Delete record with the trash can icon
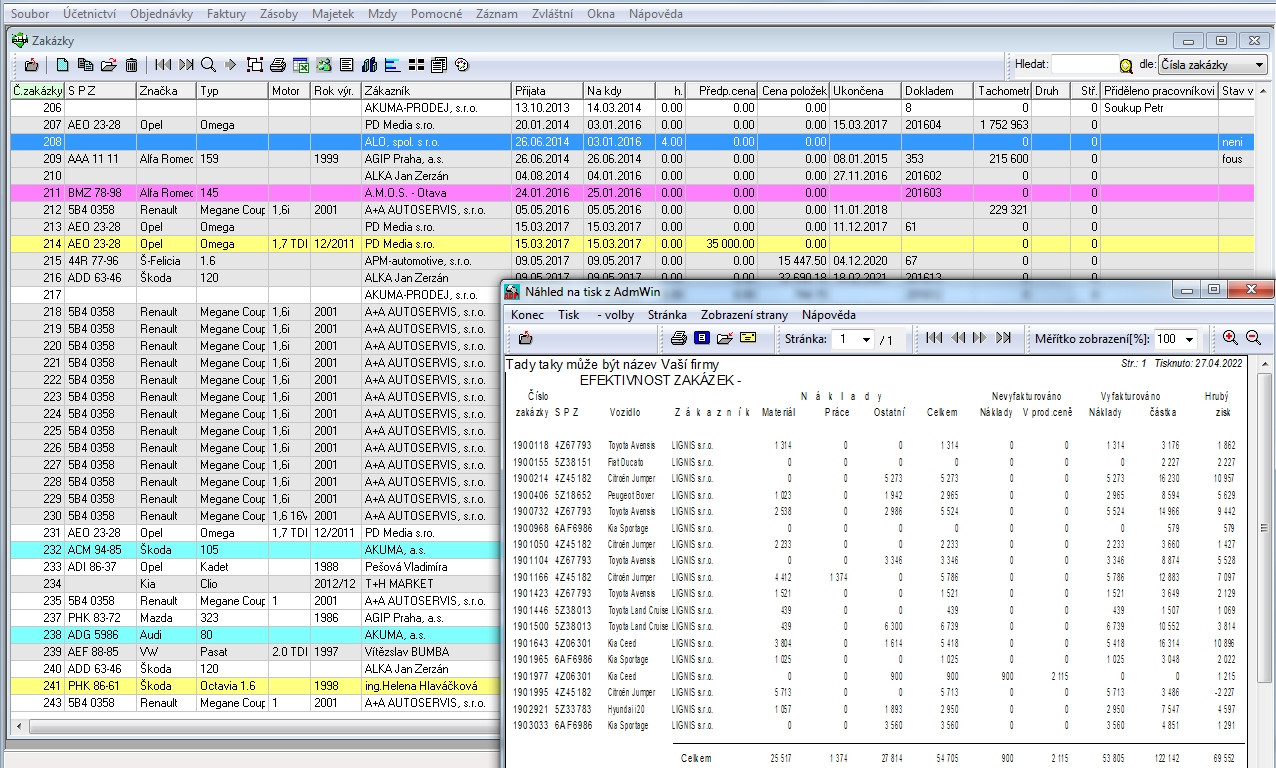This screenshot has height=768, width=1276. 131,65
